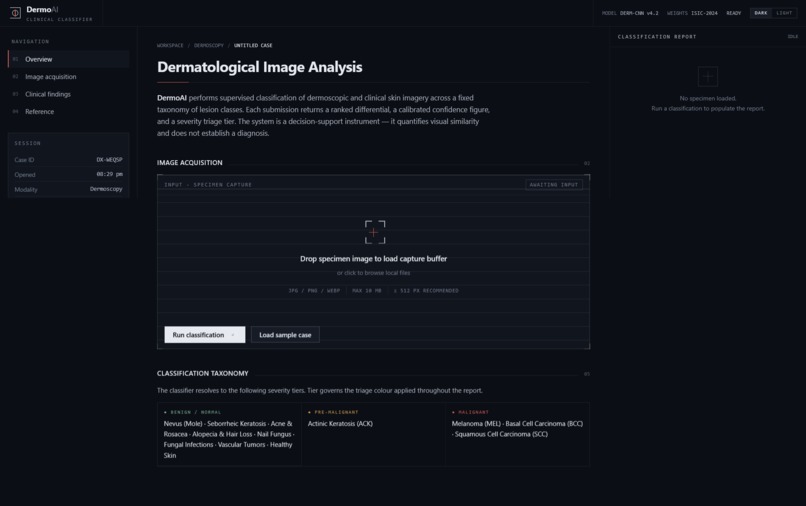Click the Classification Report panel heading

coord(657,37)
